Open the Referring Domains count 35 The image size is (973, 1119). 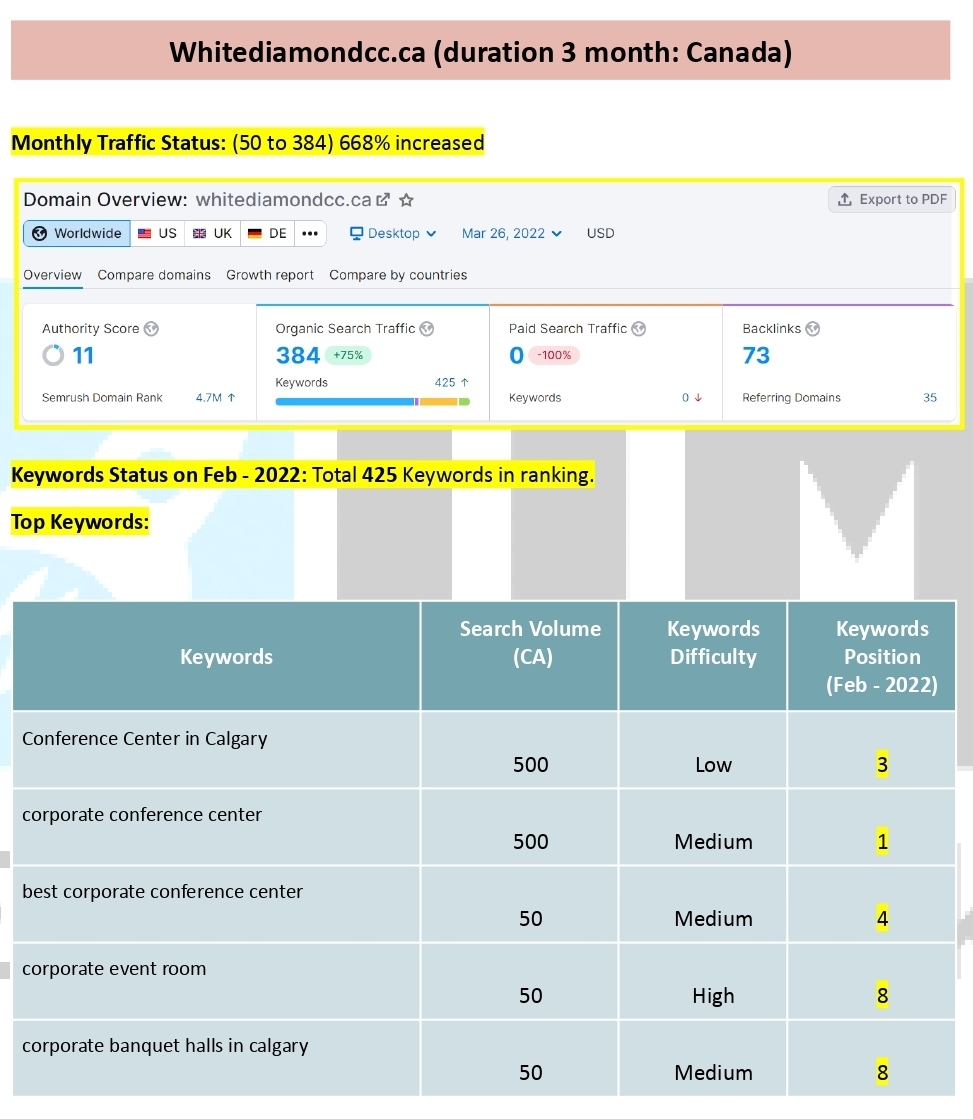click(x=929, y=398)
